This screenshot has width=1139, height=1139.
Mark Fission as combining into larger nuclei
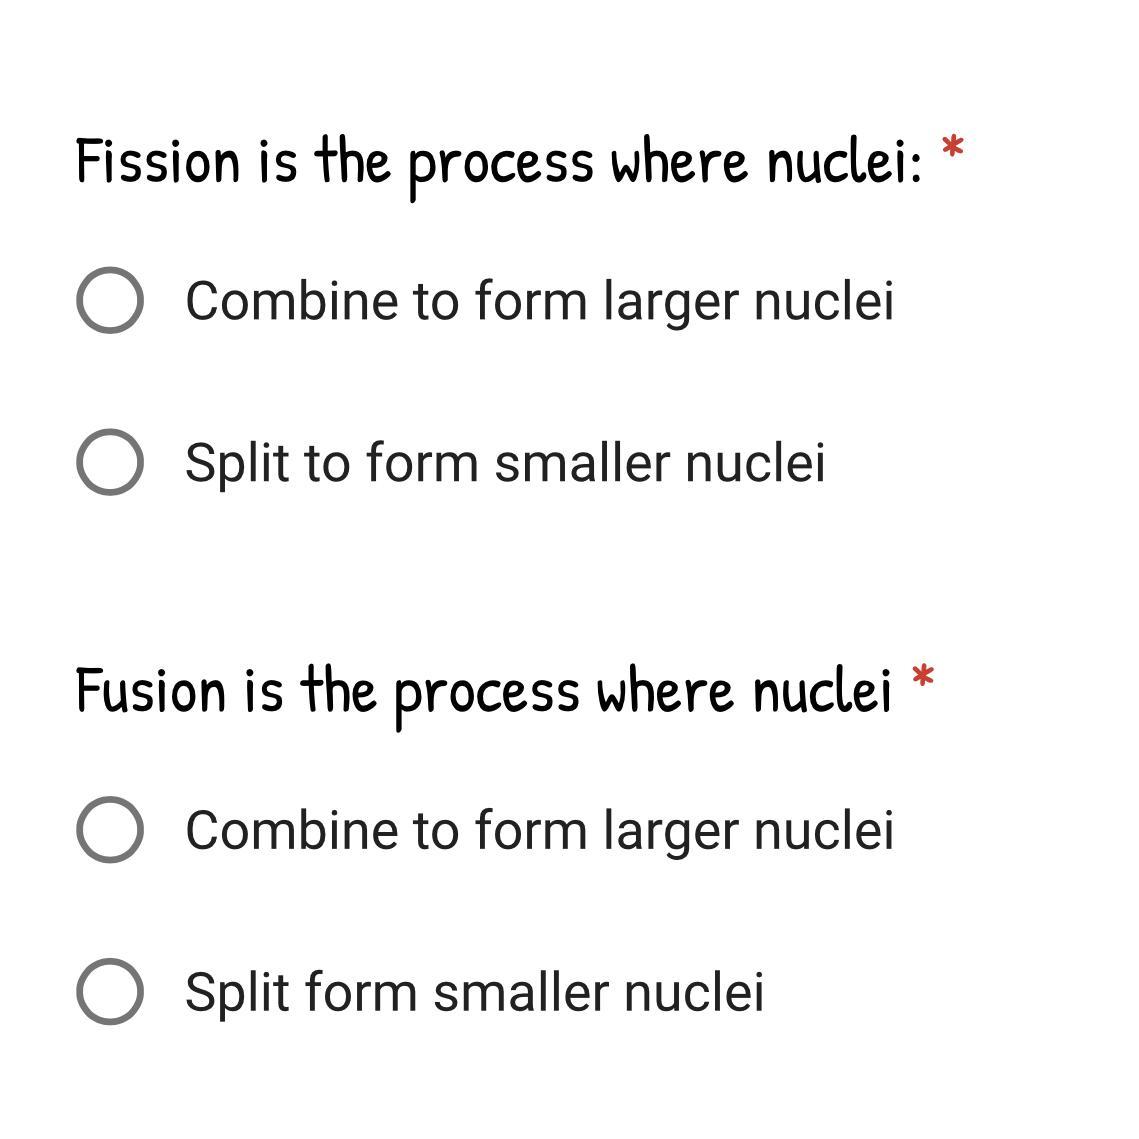tap(110, 300)
